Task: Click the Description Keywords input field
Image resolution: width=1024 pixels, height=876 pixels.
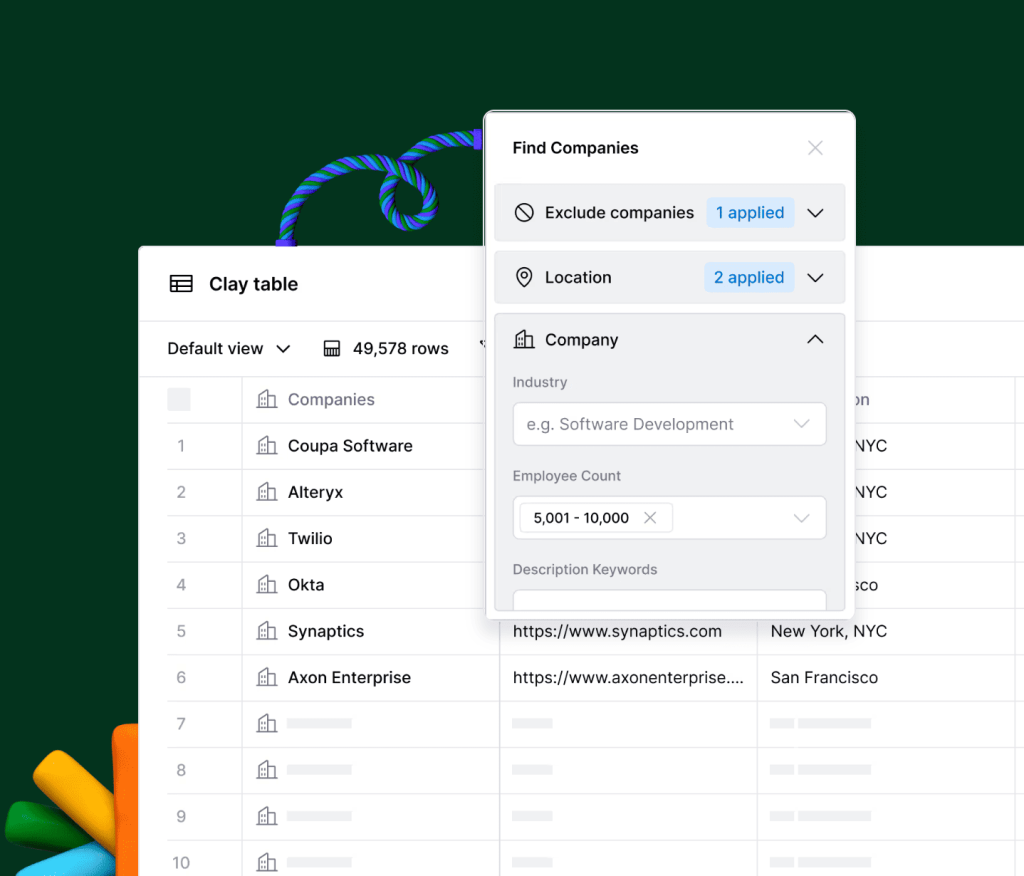Action: 669,600
